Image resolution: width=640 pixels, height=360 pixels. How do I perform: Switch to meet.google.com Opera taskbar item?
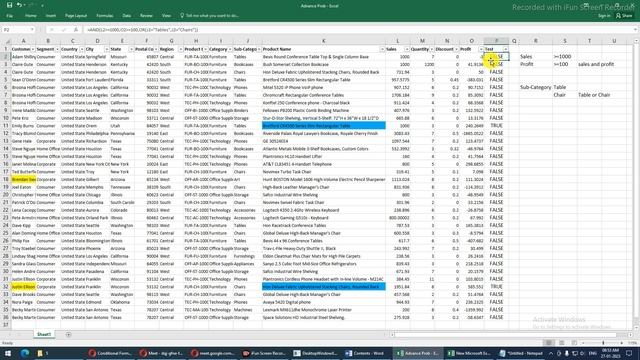pyautogui.click(x=213, y=353)
